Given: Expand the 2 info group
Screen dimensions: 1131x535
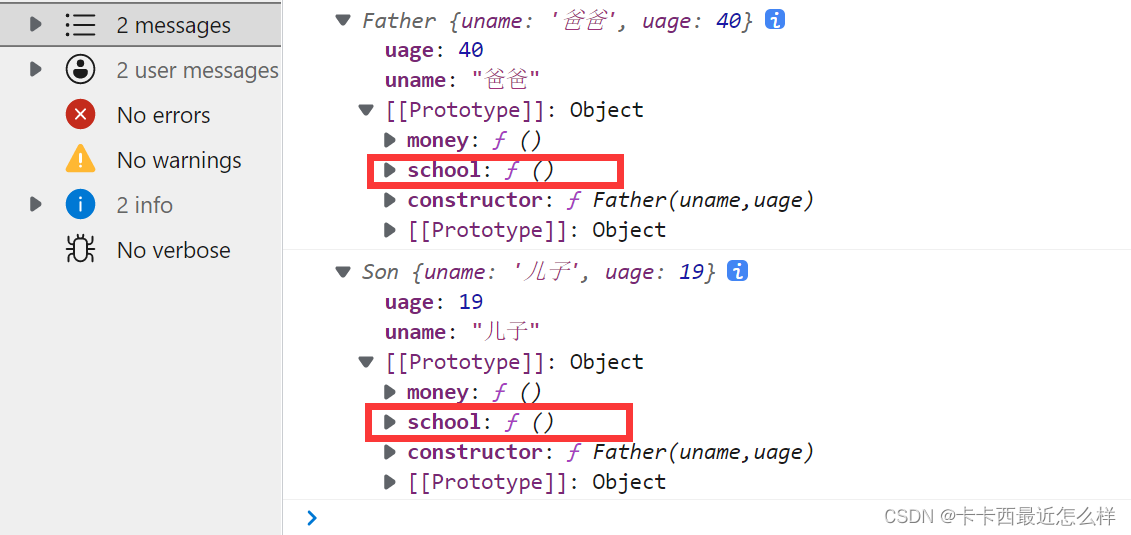Looking at the screenshot, I should 35,205.
